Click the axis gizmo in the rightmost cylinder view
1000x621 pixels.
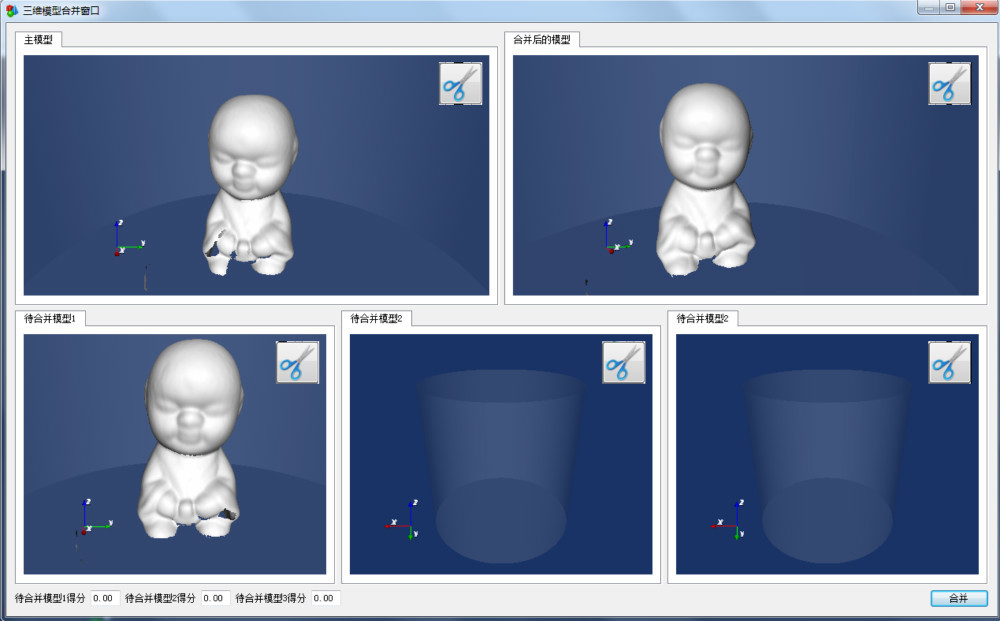point(730,520)
